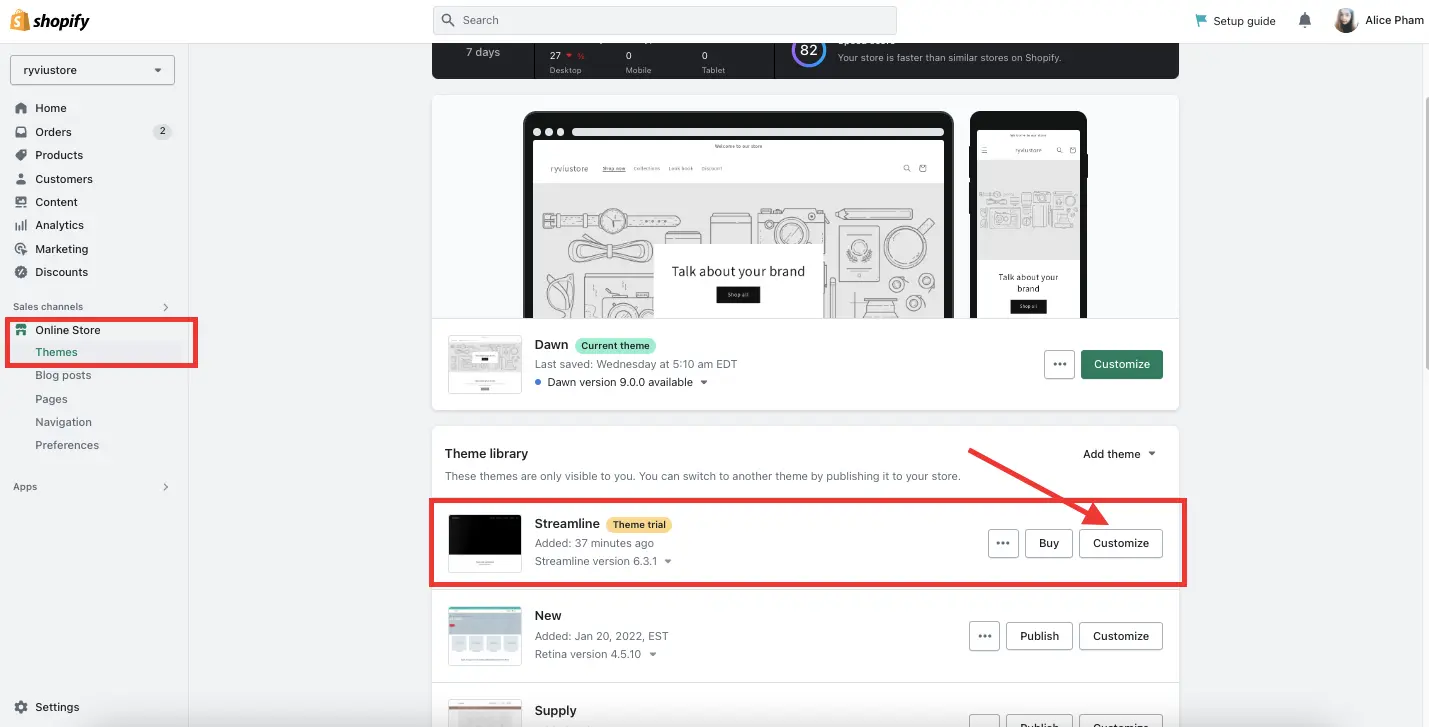Viewport: 1429px width, 727px height.
Task: Open the Add theme dropdown
Action: [1117, 453]
